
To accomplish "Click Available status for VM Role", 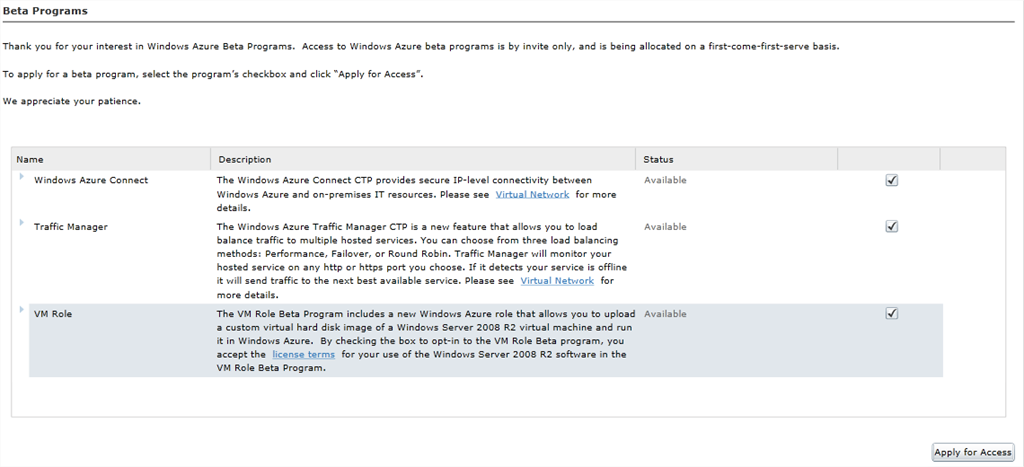I will (x=665, y=314).
